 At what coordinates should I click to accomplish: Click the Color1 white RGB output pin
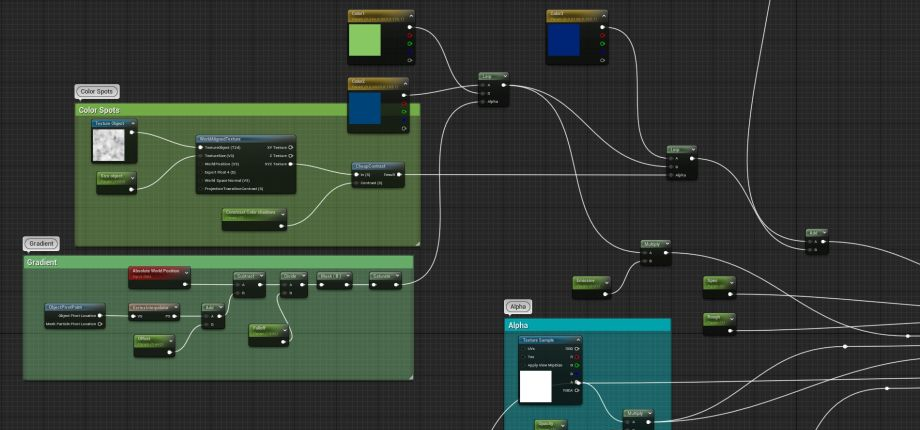410,27
